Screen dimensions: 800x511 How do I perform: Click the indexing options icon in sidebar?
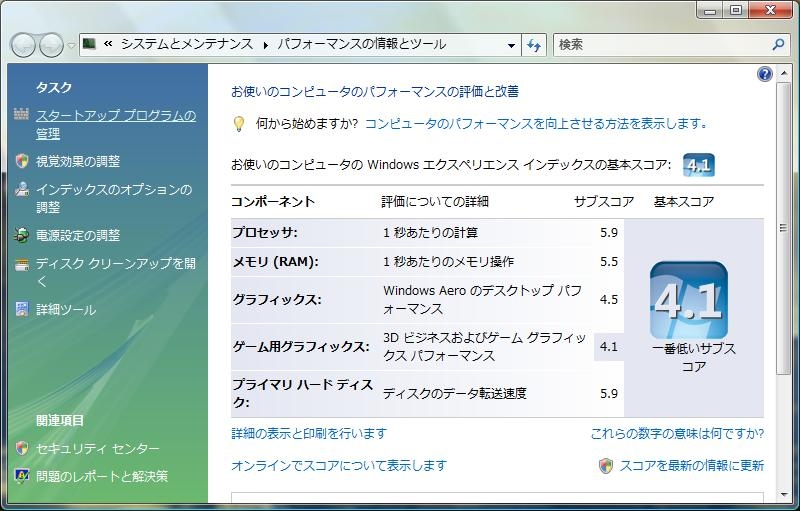coord(21,189)
